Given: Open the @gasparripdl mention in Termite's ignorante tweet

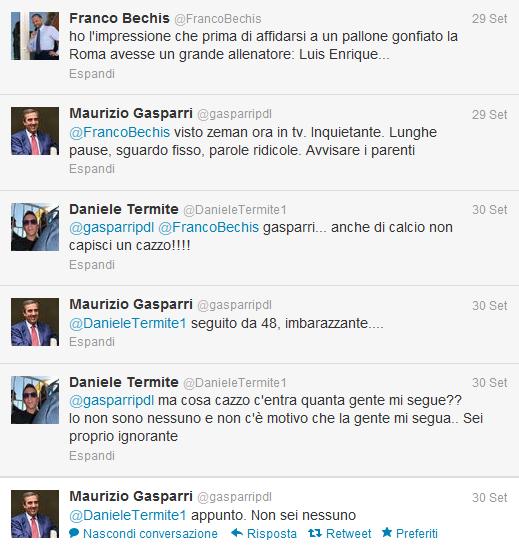Looking at the screenshot, I should [111, 401].
